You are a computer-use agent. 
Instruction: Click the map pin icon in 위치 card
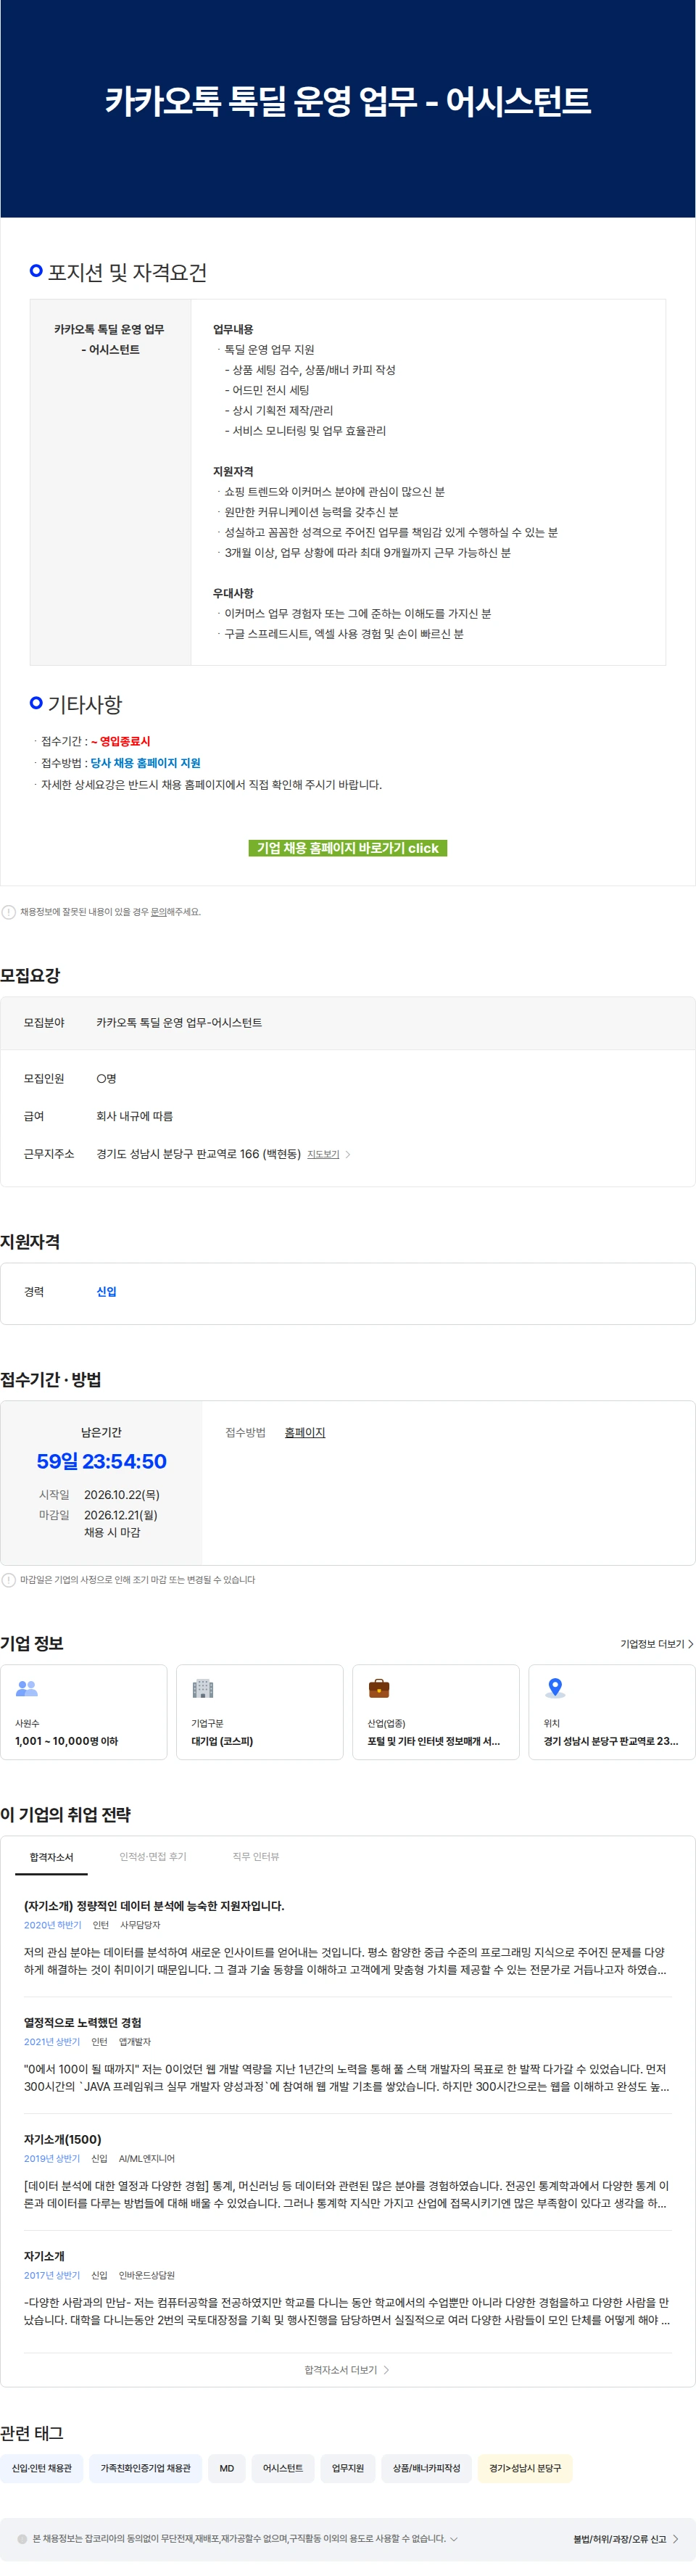pyautogui.click(x=555, y=1688)
